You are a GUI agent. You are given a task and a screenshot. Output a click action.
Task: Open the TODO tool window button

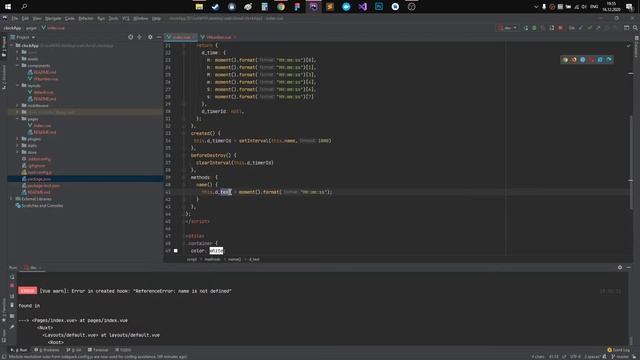point(123,350)
